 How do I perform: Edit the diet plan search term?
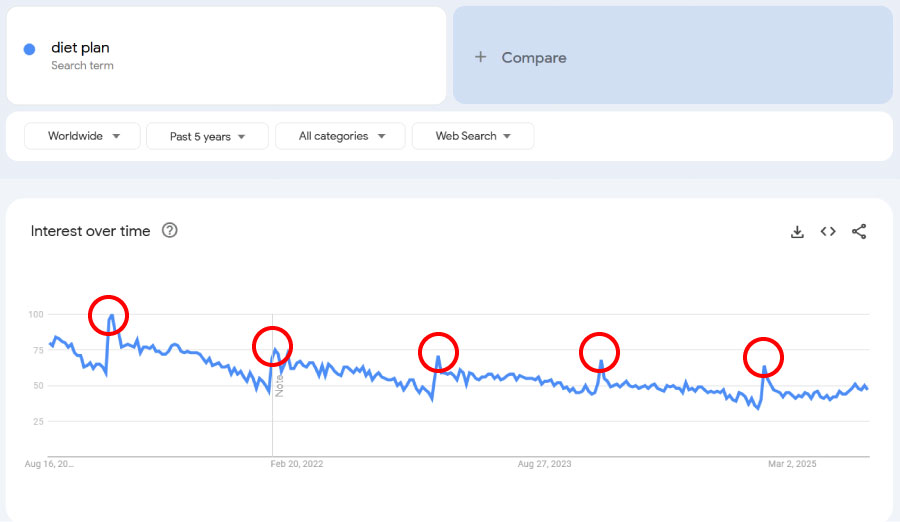pyautogui.click(x=80, y=48)
